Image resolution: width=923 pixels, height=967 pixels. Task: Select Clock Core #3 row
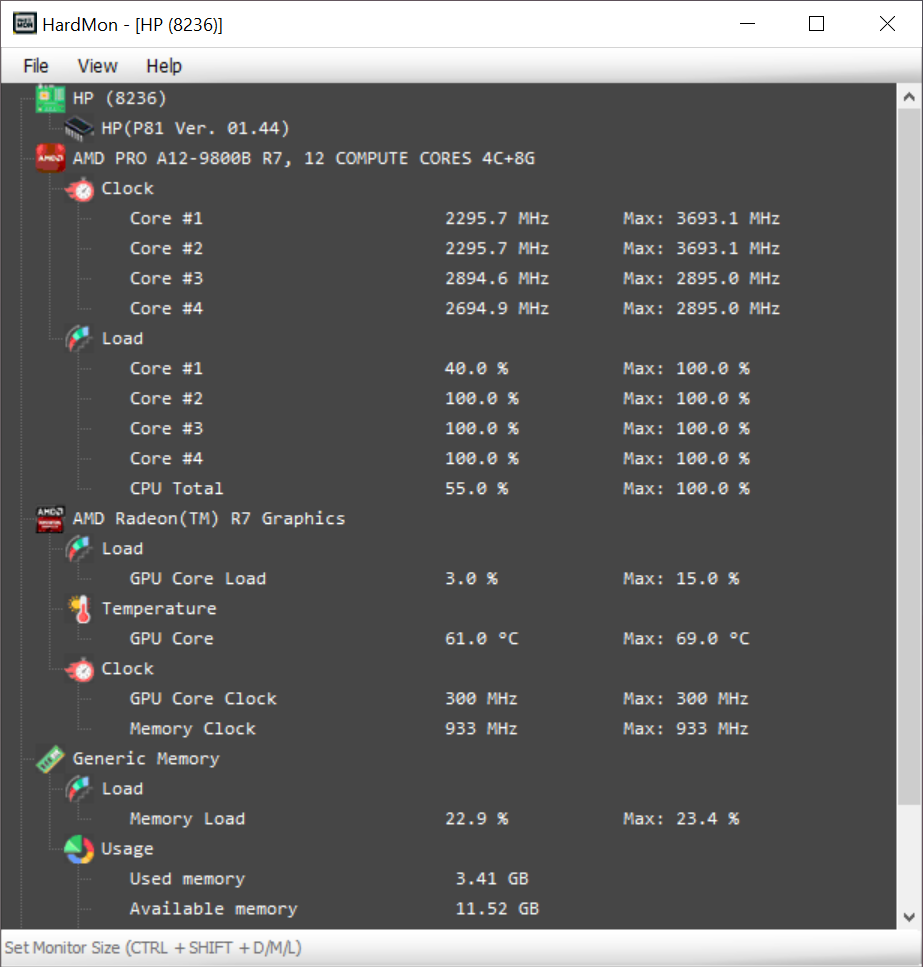pos(455,279)
